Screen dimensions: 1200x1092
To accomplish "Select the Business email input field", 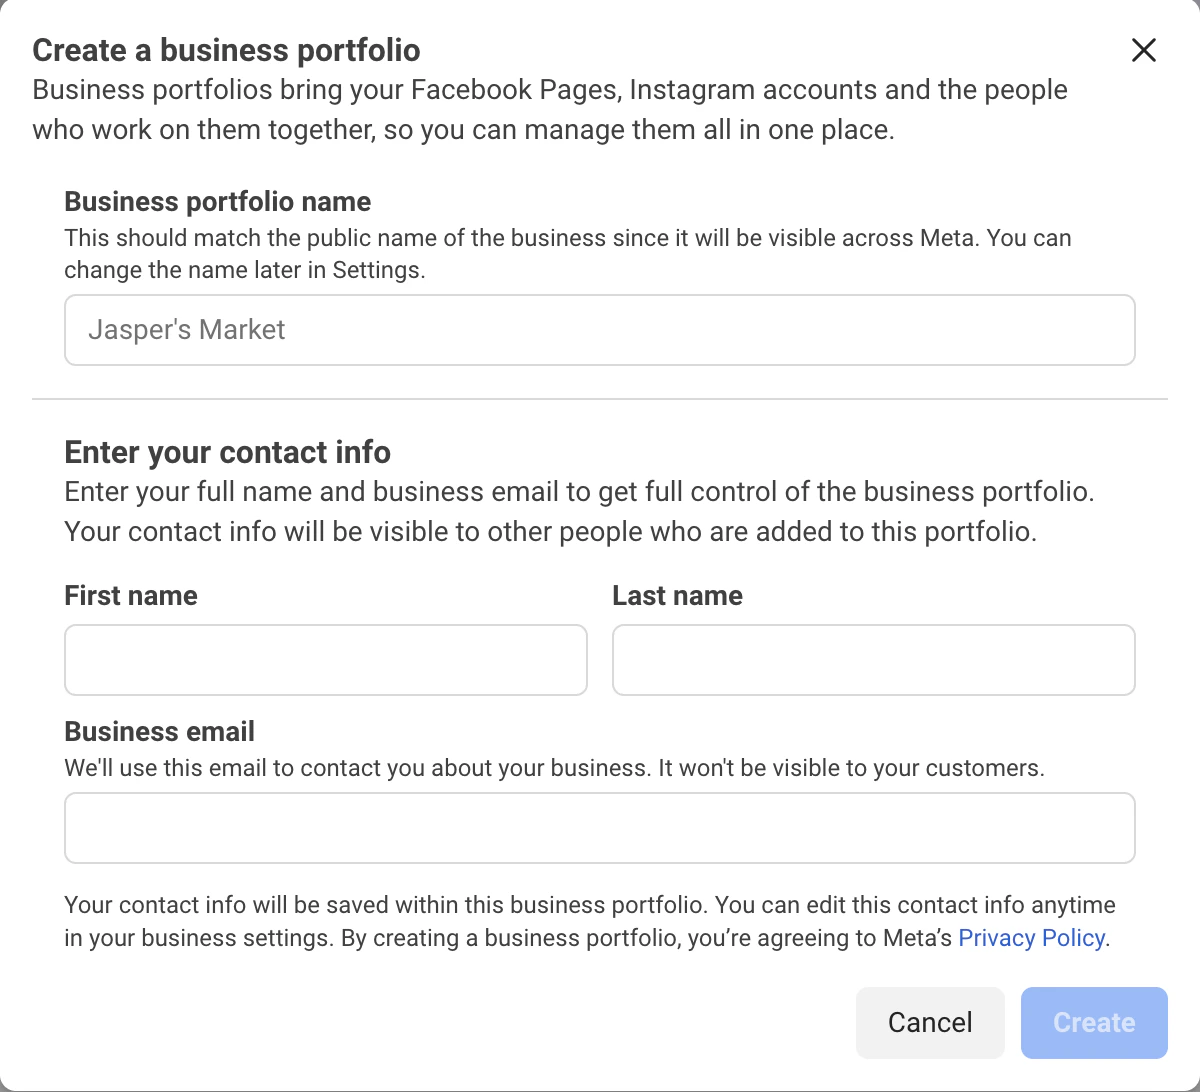I will [599, 827].
